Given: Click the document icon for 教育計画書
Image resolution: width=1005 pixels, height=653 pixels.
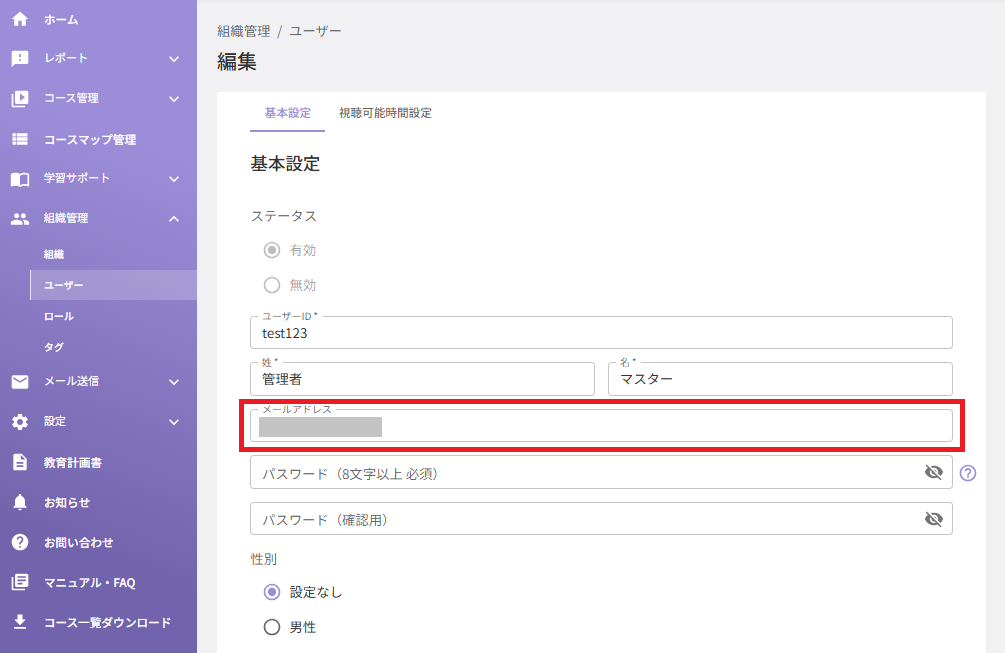Looking at the screenshot, I should [x=20, y=462].
